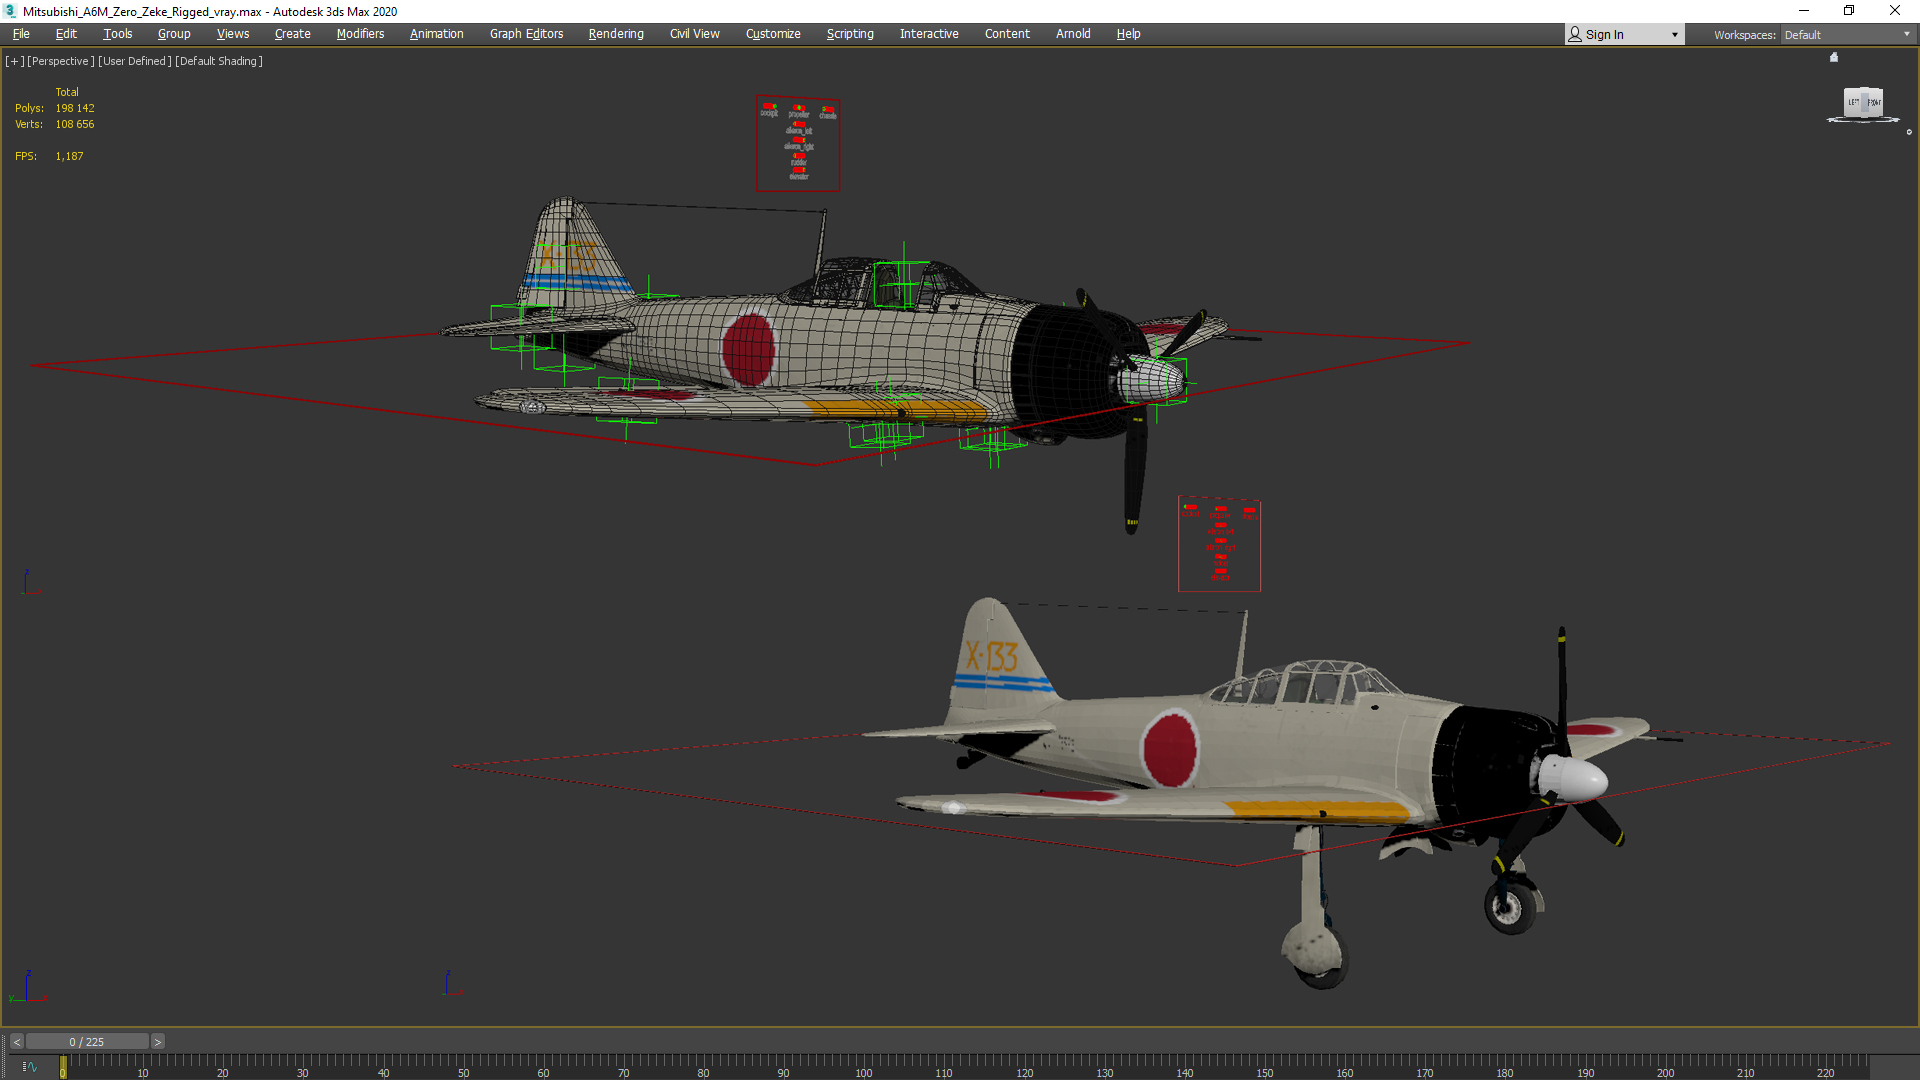
Task: Open the Arnold menu
Action: click(x=1073, y=34)
